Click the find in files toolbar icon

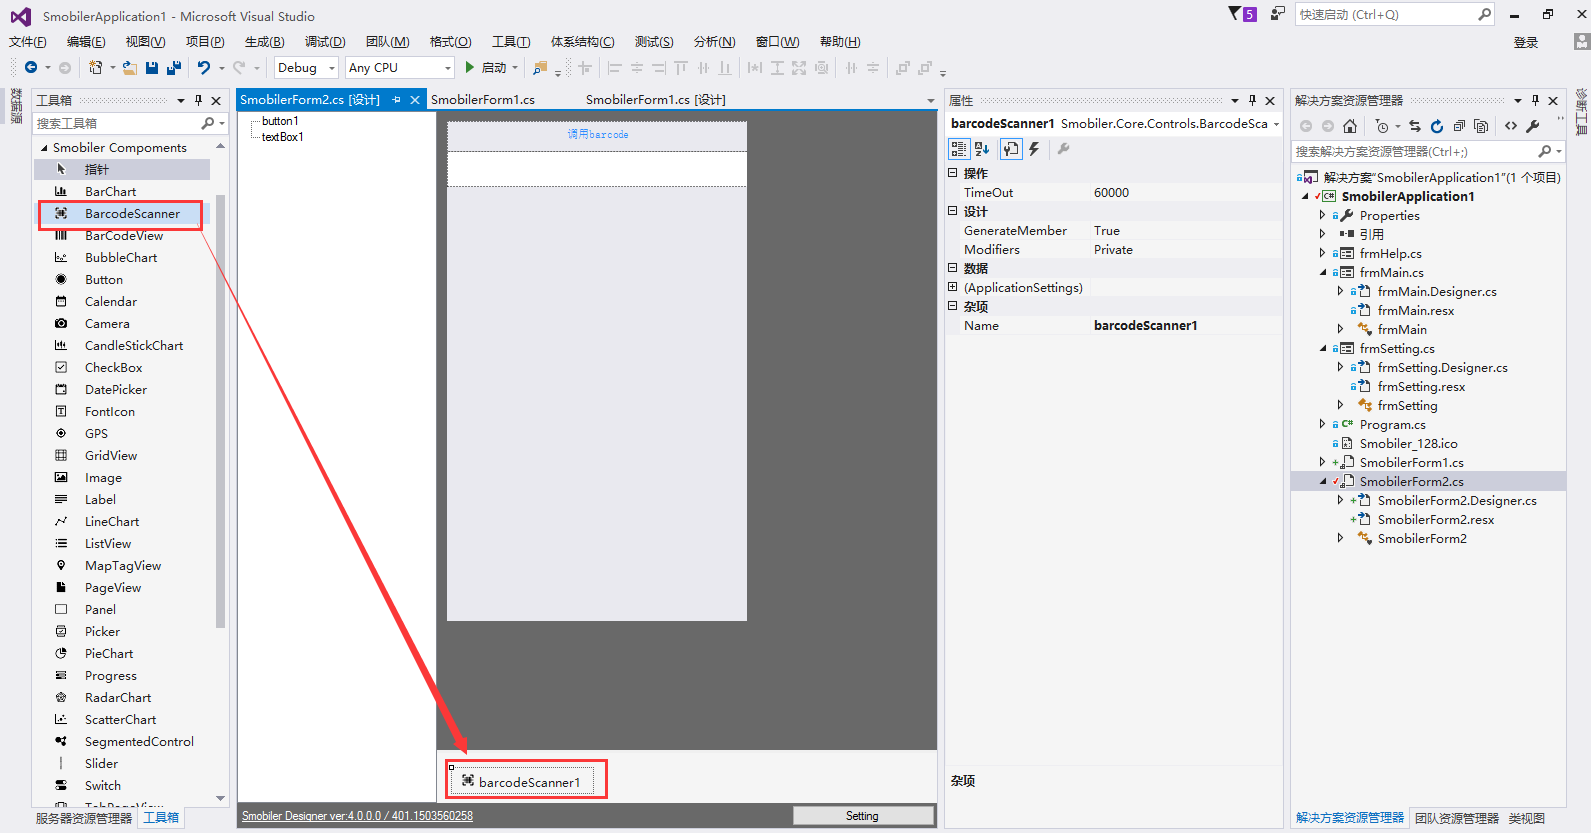click(540, 67)
